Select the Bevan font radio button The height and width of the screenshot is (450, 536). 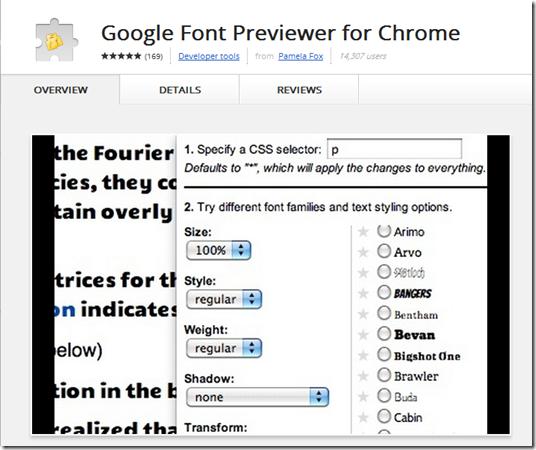tap(384, 333)
